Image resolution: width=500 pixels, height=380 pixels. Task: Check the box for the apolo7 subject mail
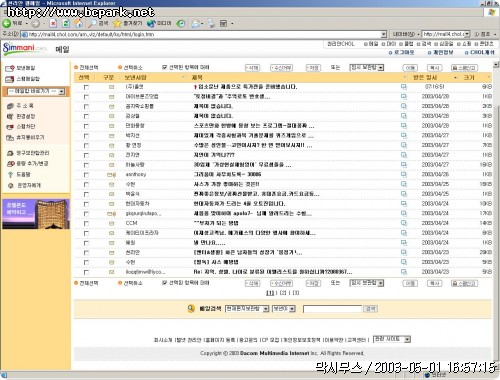(86, 214)
